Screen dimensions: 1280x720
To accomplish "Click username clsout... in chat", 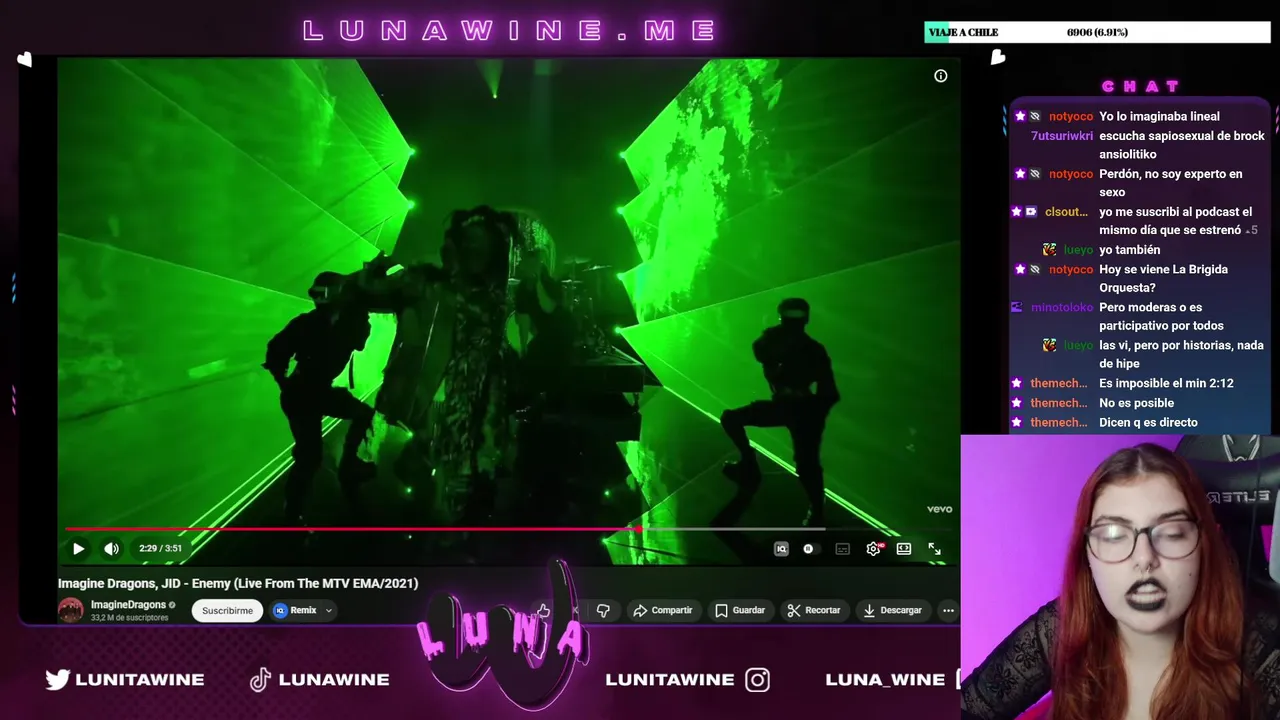I will (x=1066, y=212).
